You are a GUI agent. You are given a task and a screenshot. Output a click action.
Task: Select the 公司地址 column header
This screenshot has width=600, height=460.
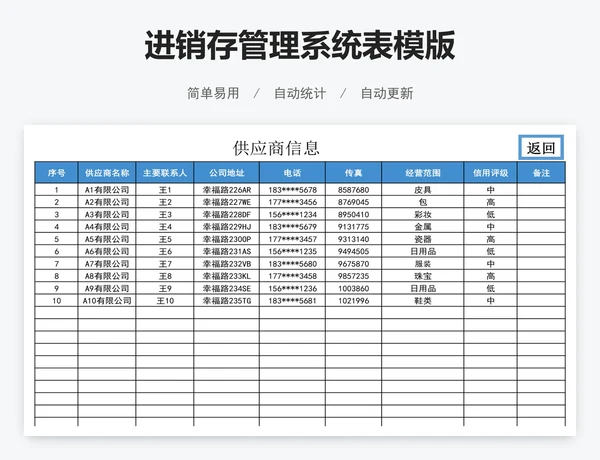(227, 173)
